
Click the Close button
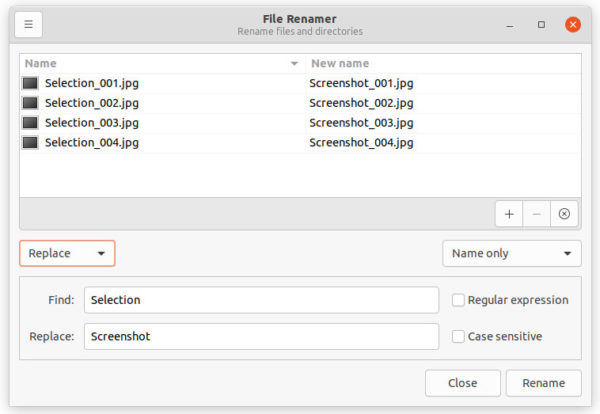(x=463, y=383)
